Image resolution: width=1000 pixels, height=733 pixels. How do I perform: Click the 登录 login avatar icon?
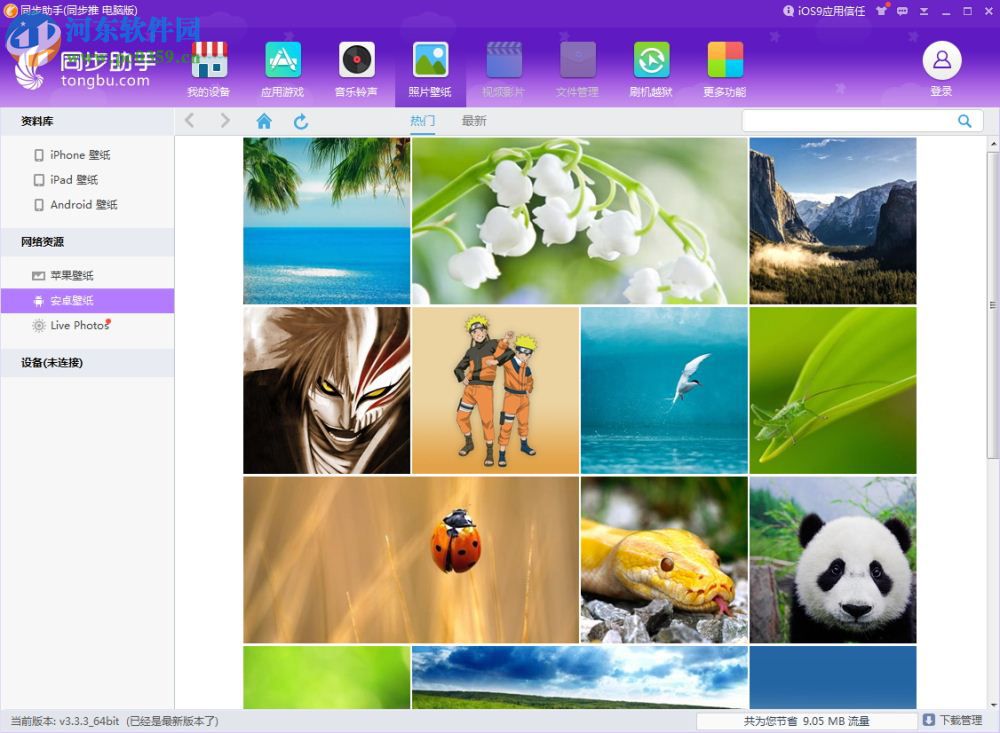[x=941, y=61]
